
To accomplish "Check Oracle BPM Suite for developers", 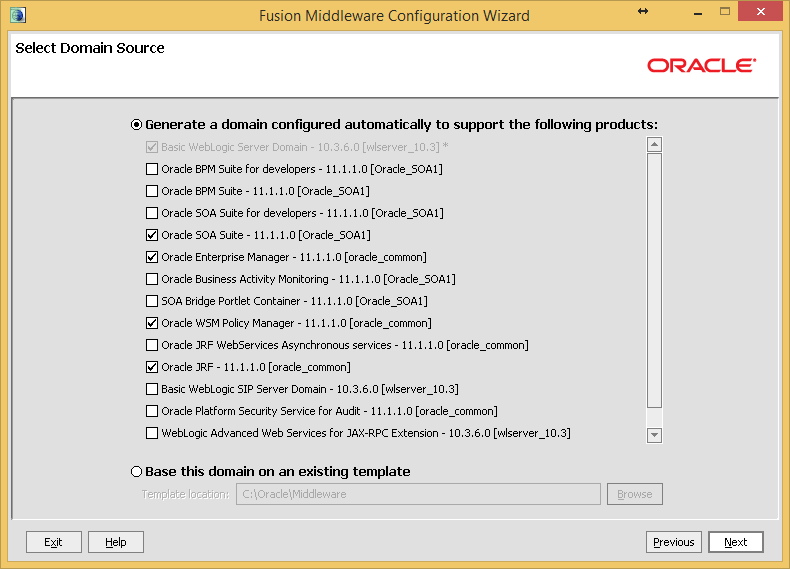I will (x=152, y=169).
